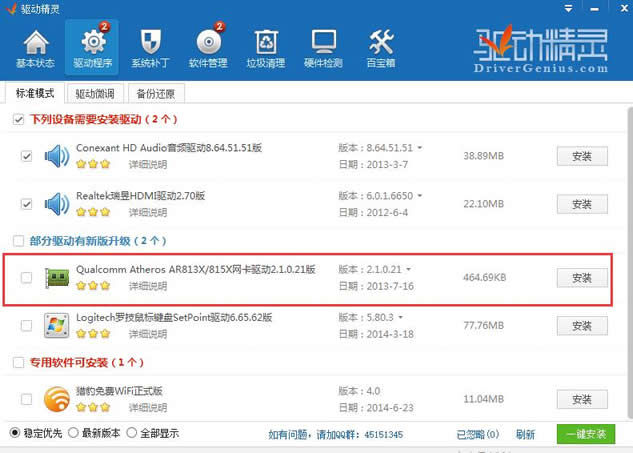
Task: Click the star rating of Qualcomm Atheros
Action: coord(93,285)
